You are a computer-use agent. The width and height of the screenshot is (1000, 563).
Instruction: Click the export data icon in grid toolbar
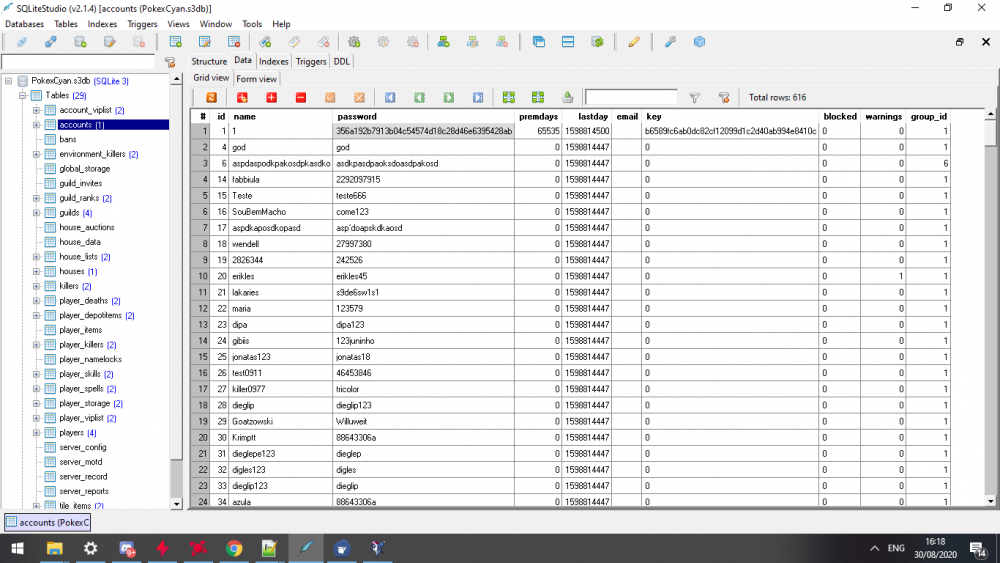(568, 98)
